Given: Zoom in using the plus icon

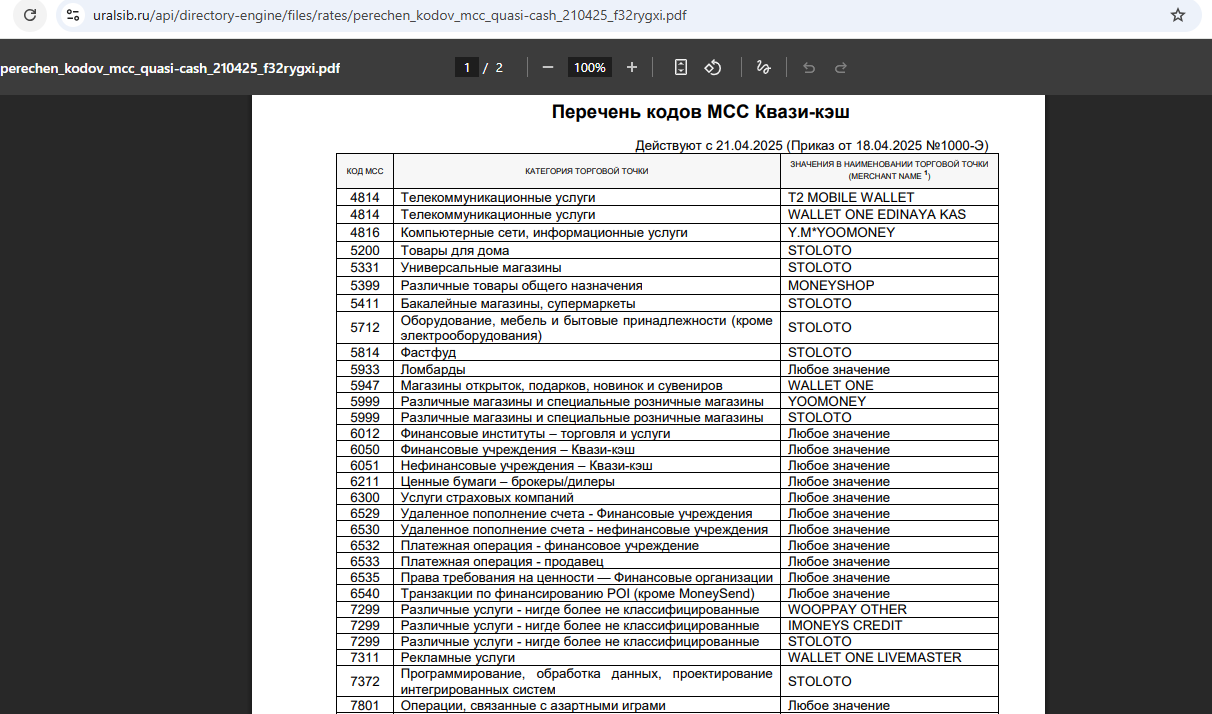Looking at the screenshot, I should tap(632, 67).
